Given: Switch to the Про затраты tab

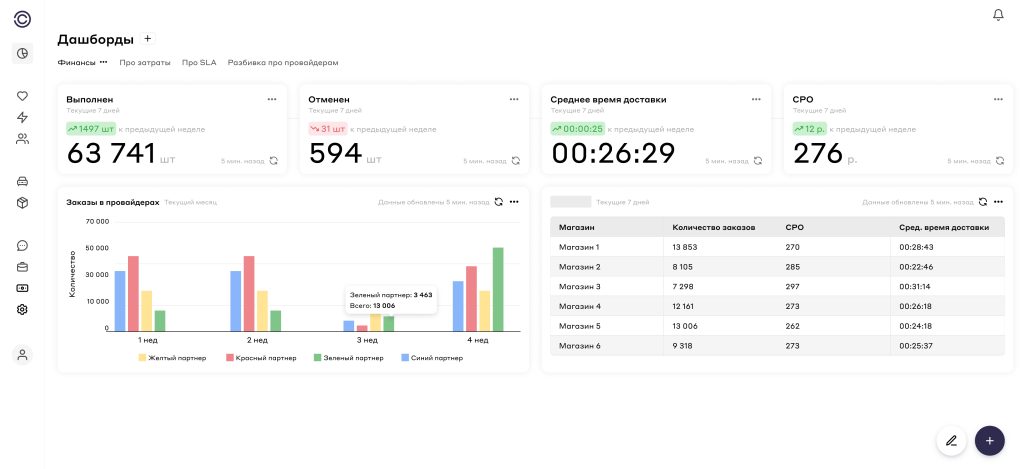Looking at the screenshot, I should [145, 62].
